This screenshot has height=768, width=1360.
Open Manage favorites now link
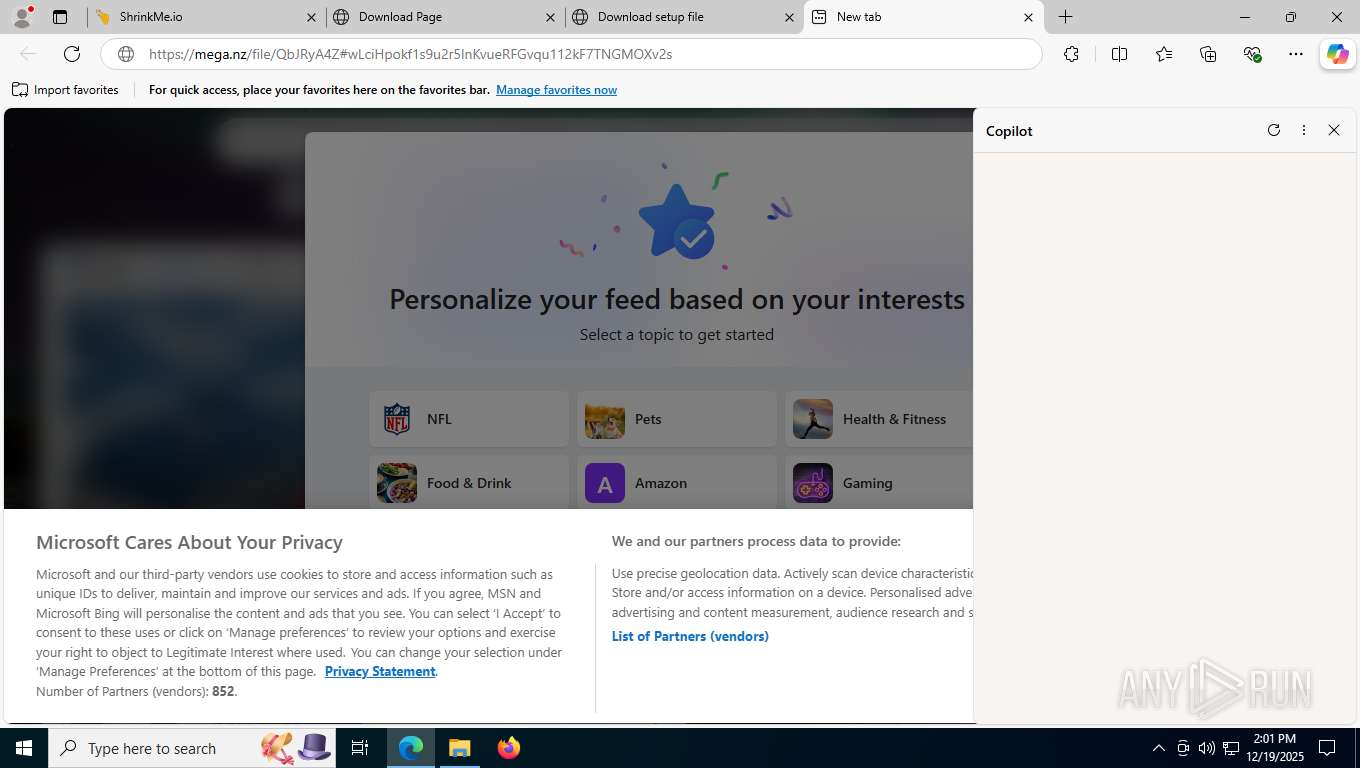(556, 90)
